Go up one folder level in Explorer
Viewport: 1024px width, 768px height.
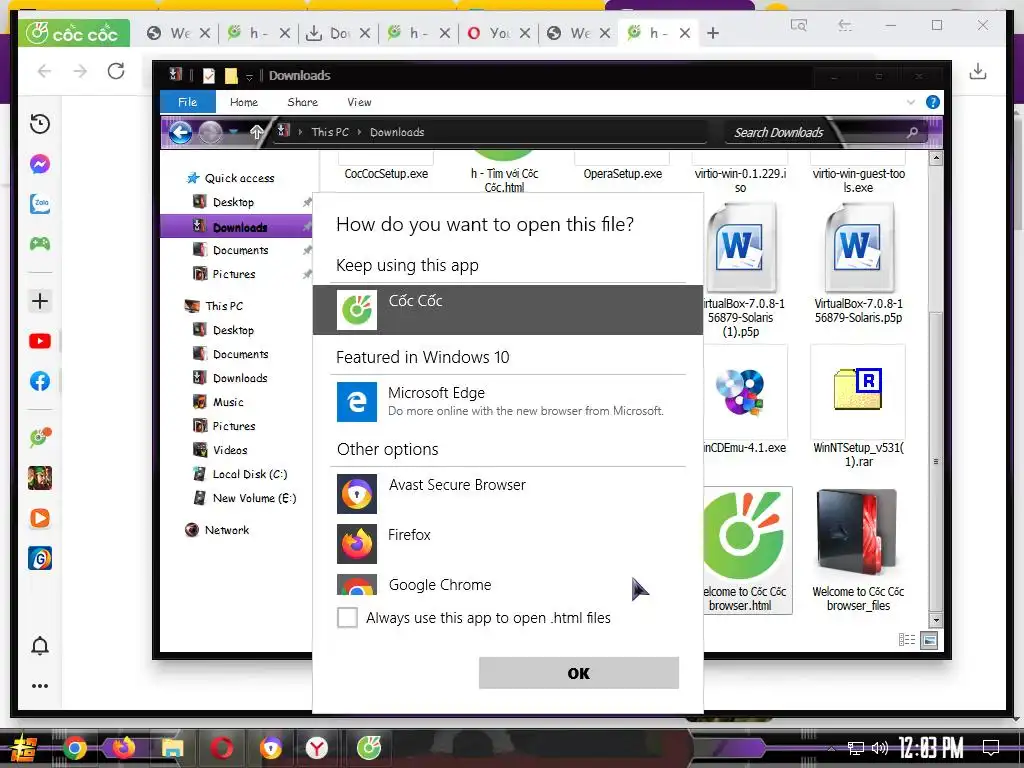pos(257,132)
